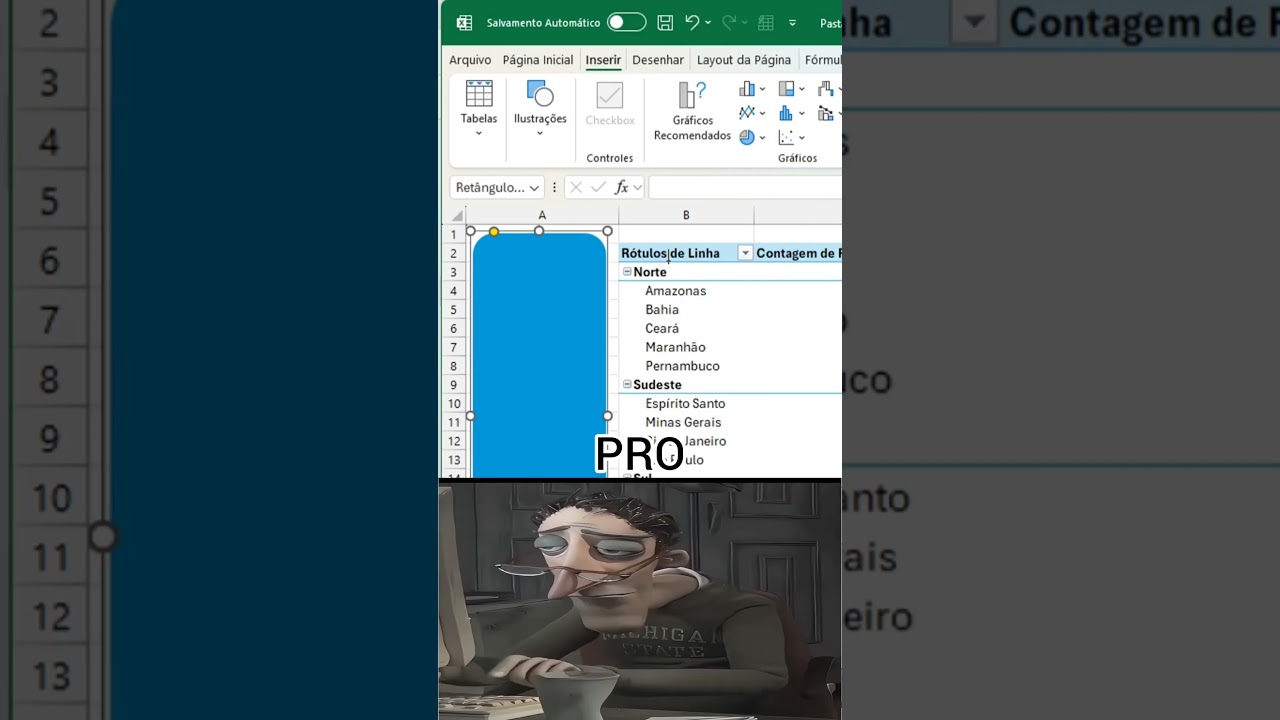Select column B header

pos(686,215)
